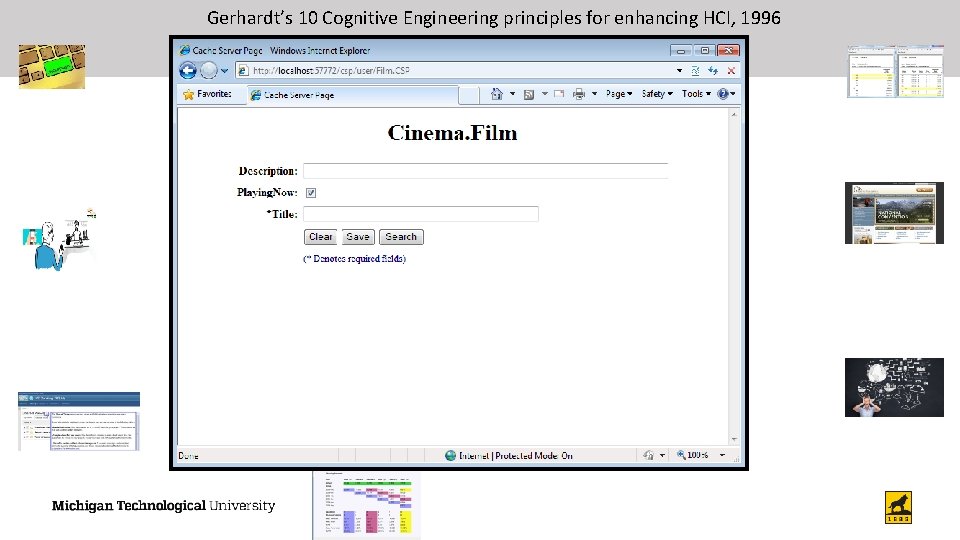Click the Michigan Tech husky logo
This screenshot has height=540, width=960.
click(x=898, y=508)
